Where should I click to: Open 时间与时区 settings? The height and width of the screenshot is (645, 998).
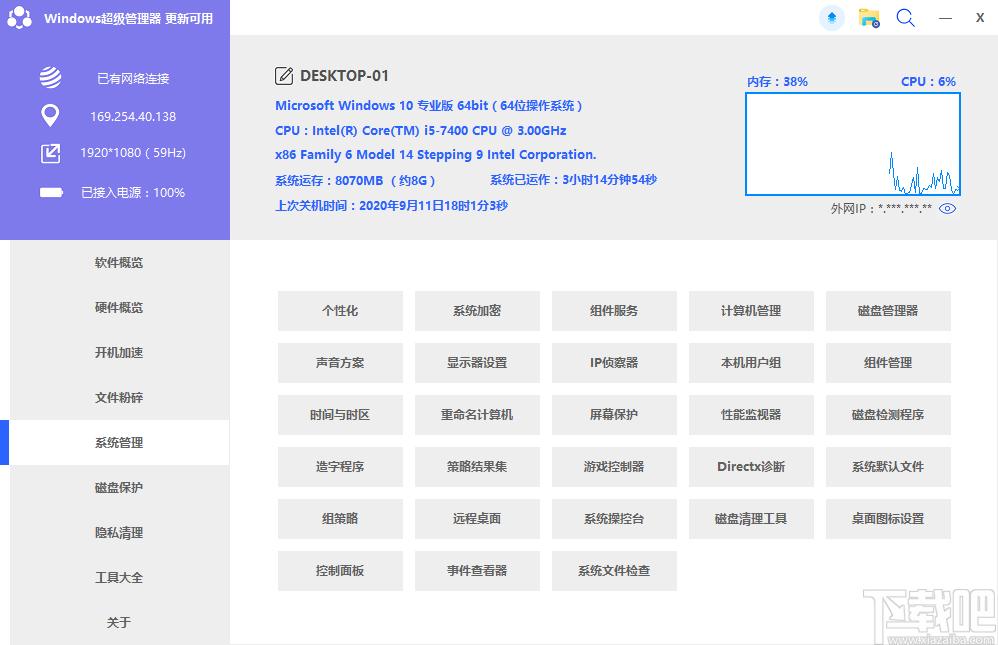click(340, 415)
